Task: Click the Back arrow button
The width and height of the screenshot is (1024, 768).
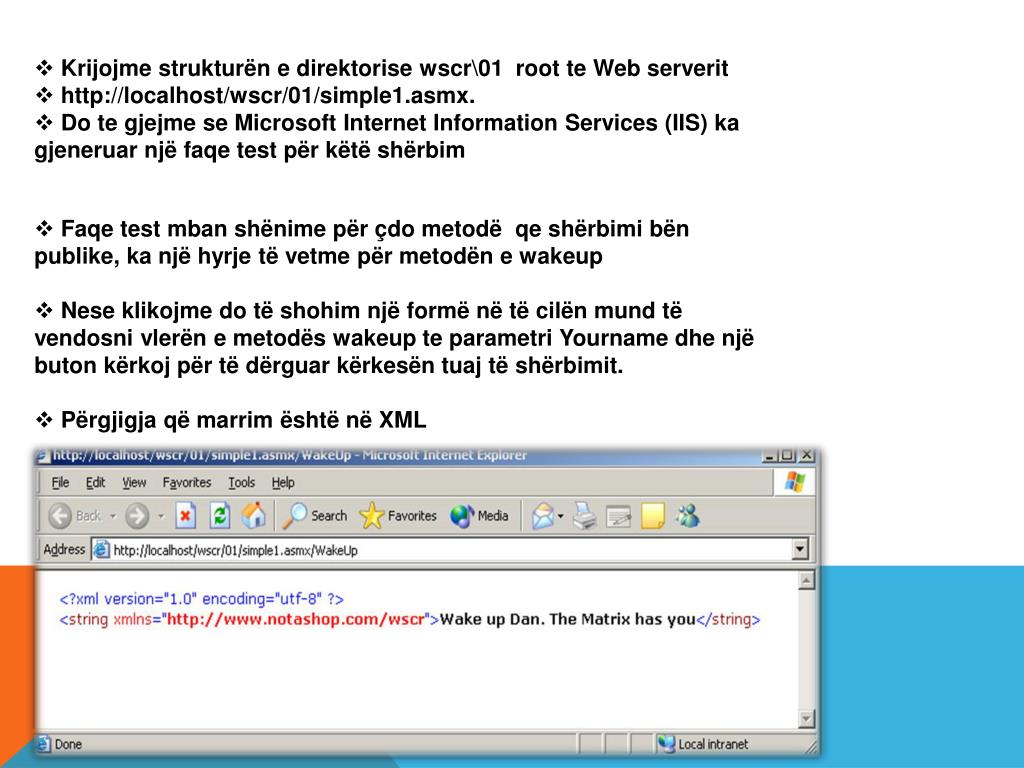Action: click(x=60, y=516)
